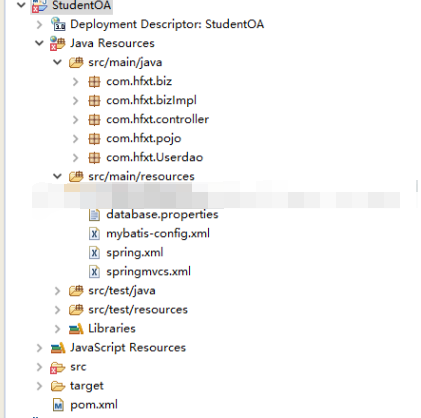Image resolution: width=421 pixels, height=418 pixels.
Task: Select the com.hfxt.bizImpl package
Action: [x=151, y=100]
